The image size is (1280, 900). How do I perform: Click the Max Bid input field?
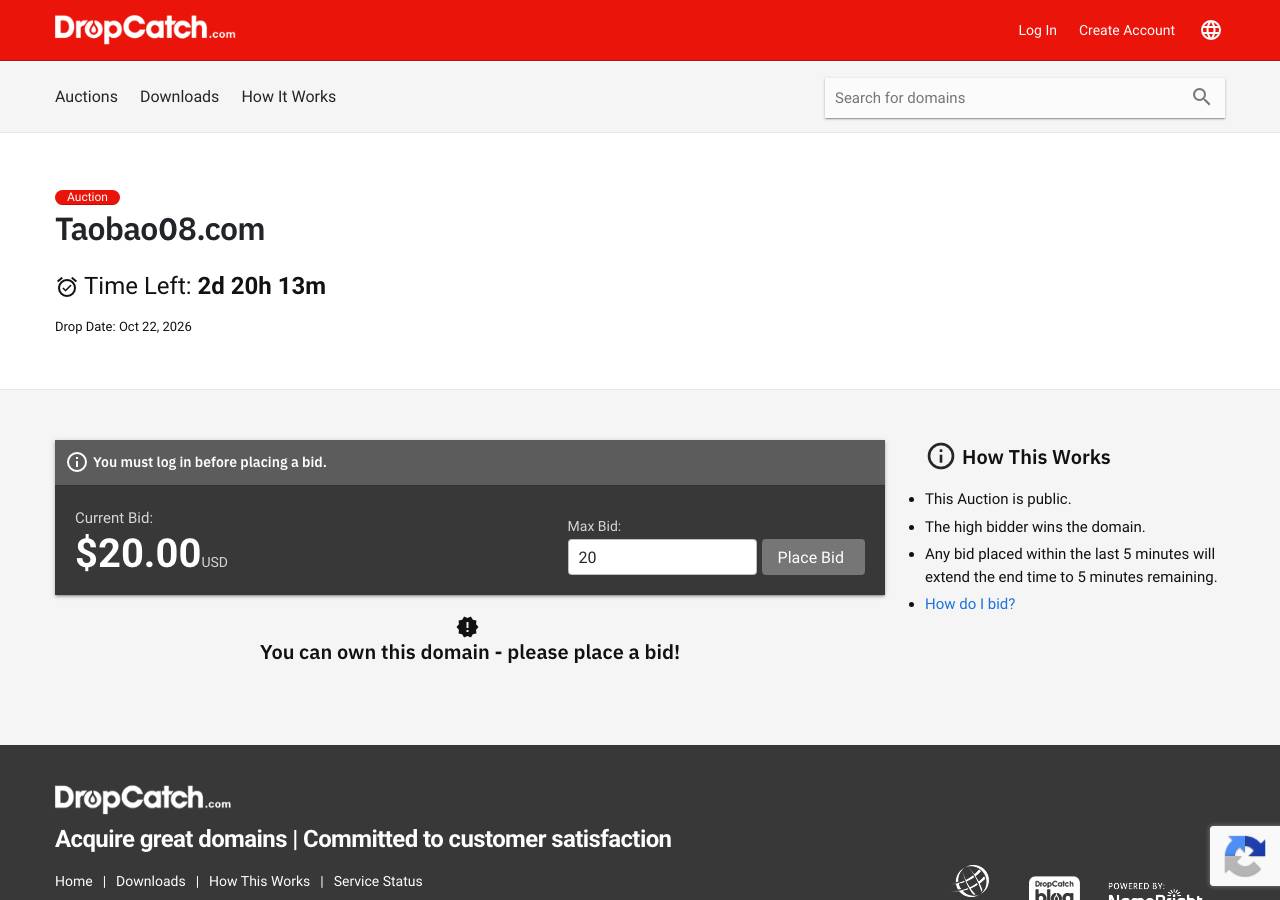click(x=662, y=557)
